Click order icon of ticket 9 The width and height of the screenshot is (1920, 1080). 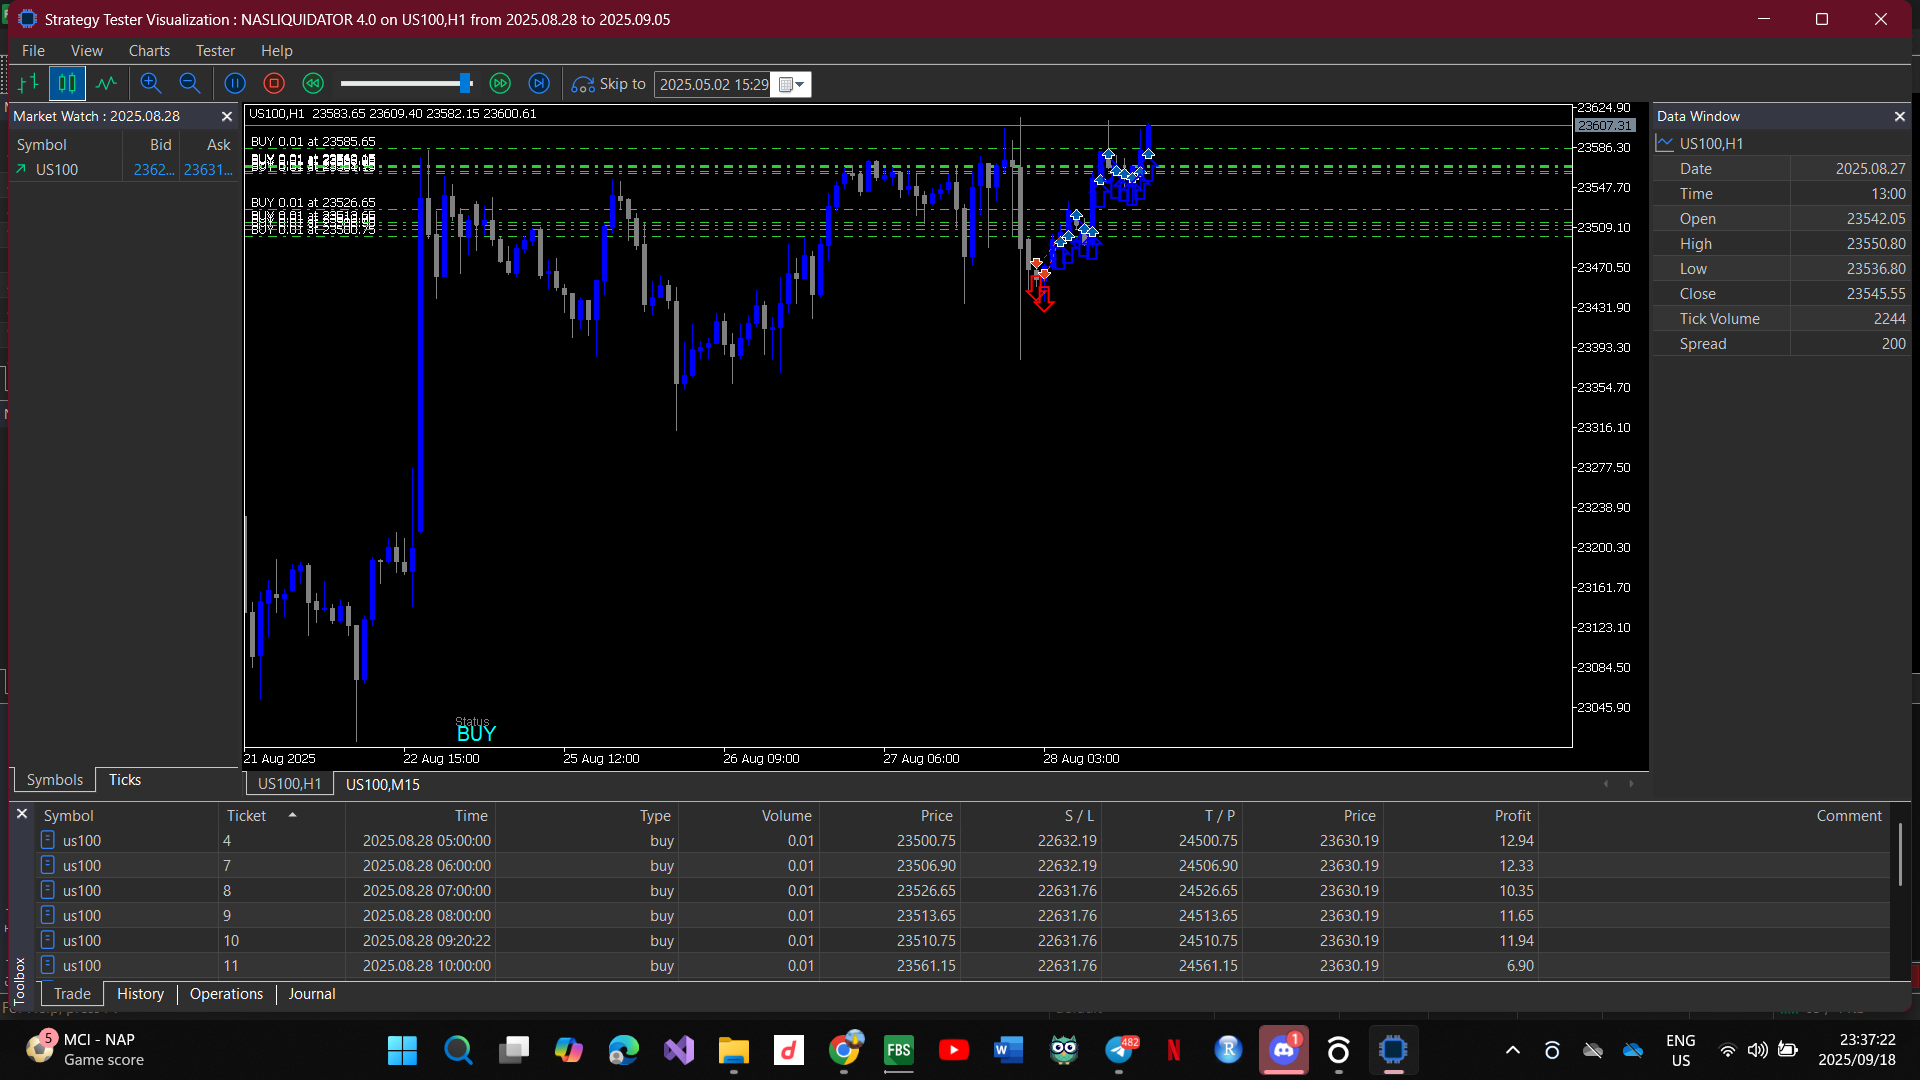coord(47,915)
